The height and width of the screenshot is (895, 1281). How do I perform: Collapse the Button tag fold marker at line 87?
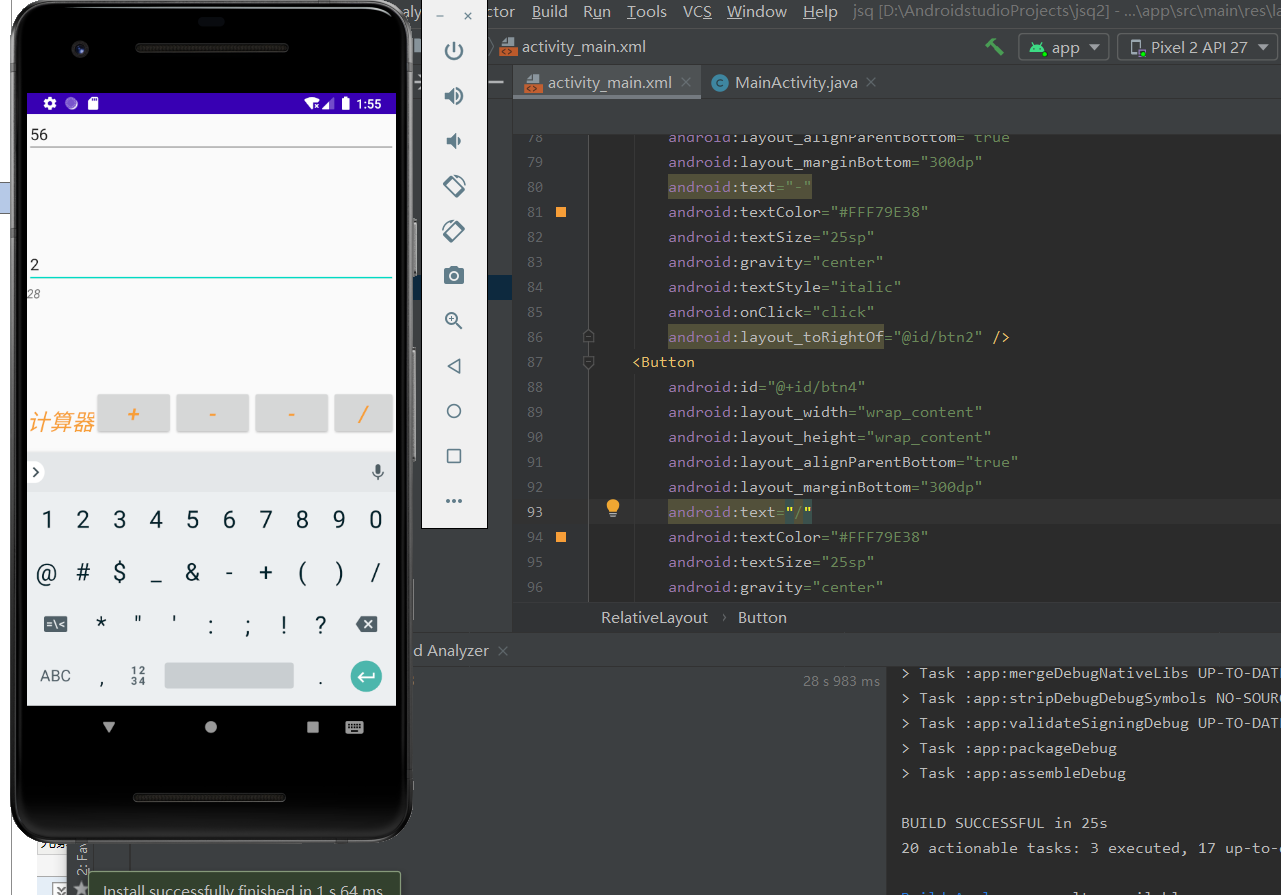pos(589,362)
